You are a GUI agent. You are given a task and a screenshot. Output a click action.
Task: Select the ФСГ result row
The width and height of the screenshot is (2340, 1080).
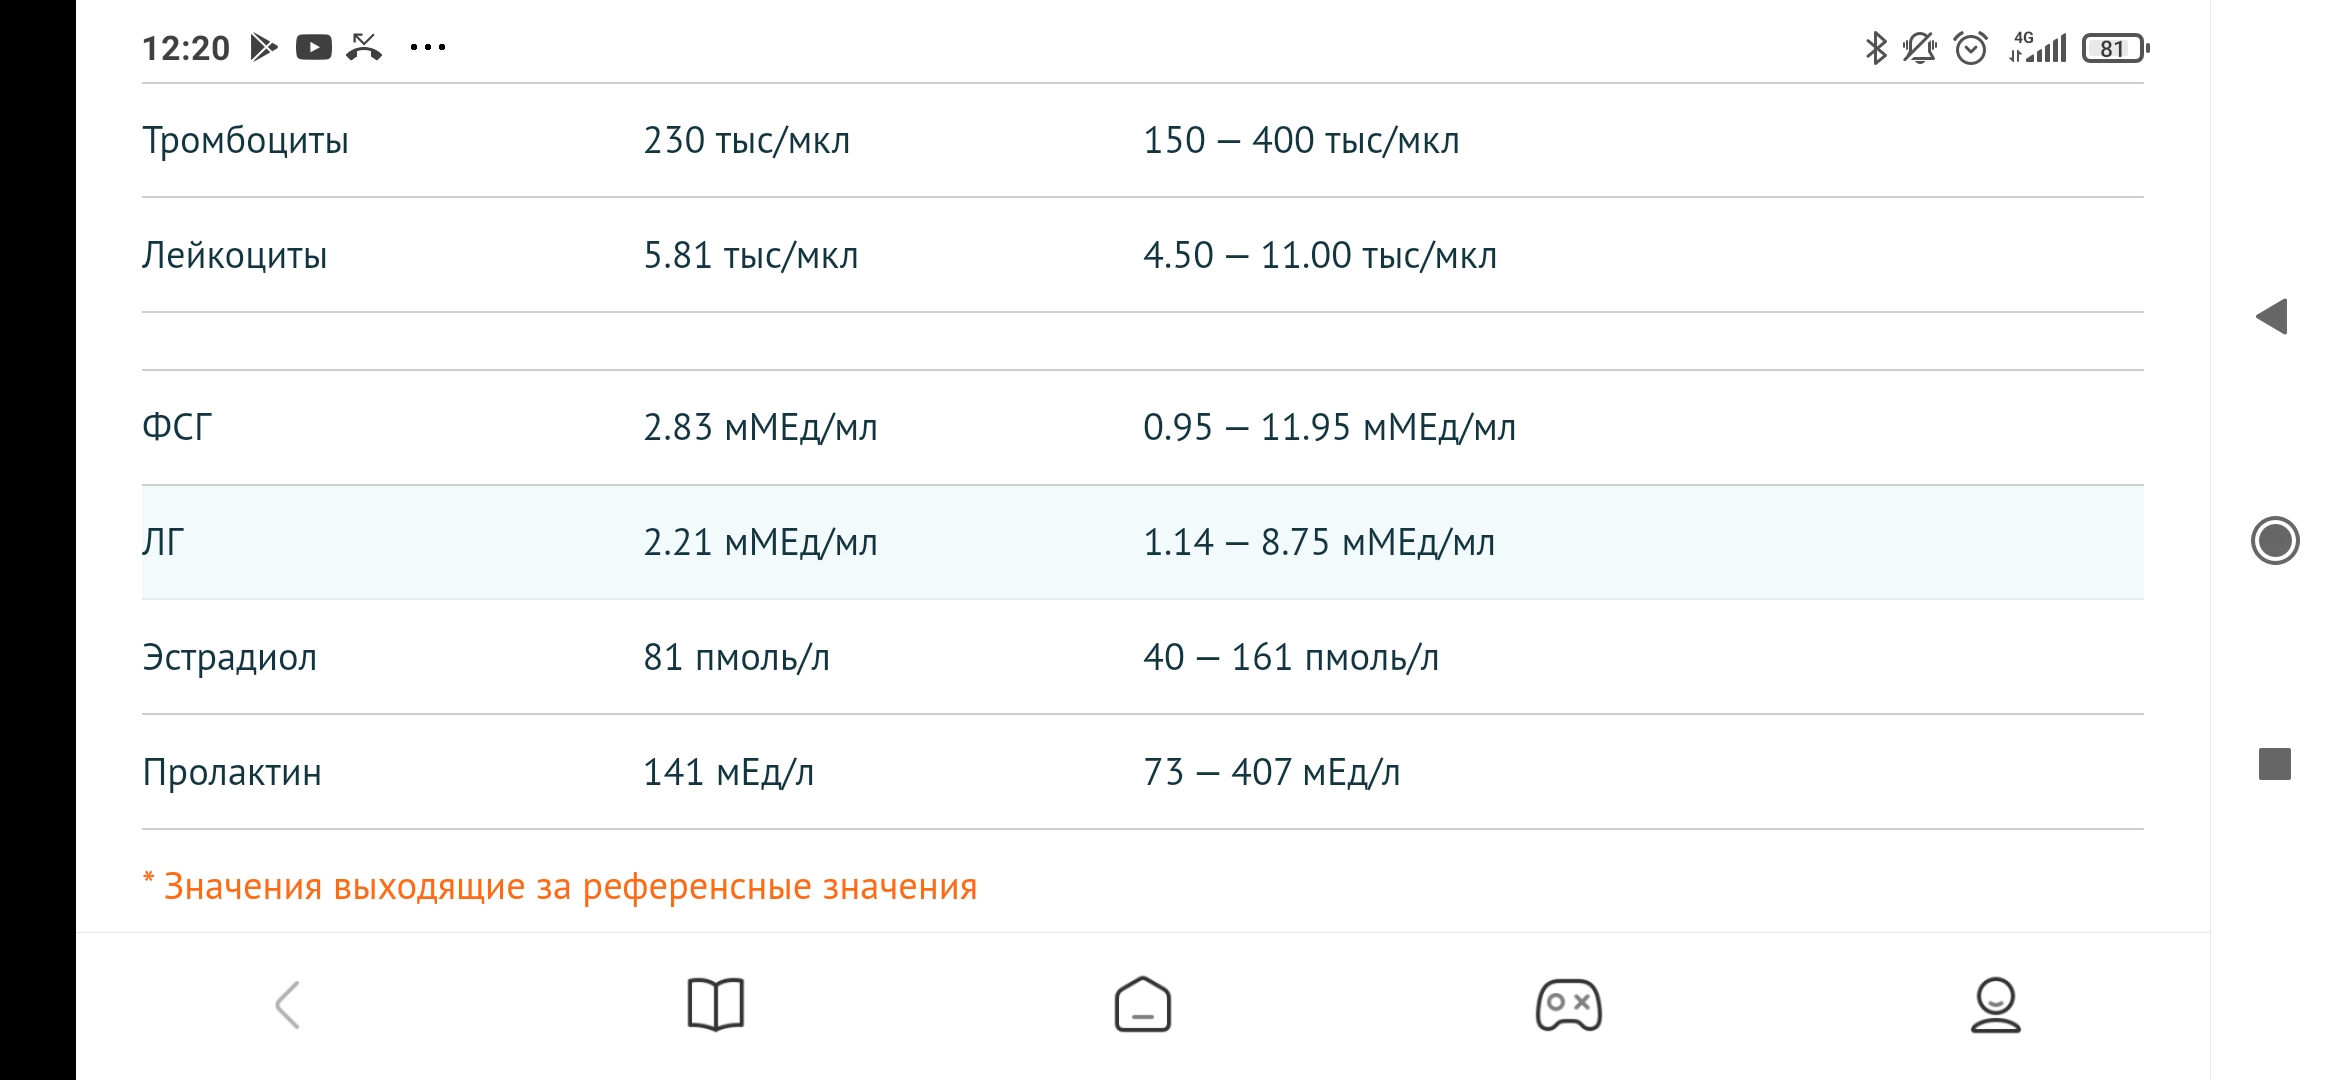pos(1142,428)
